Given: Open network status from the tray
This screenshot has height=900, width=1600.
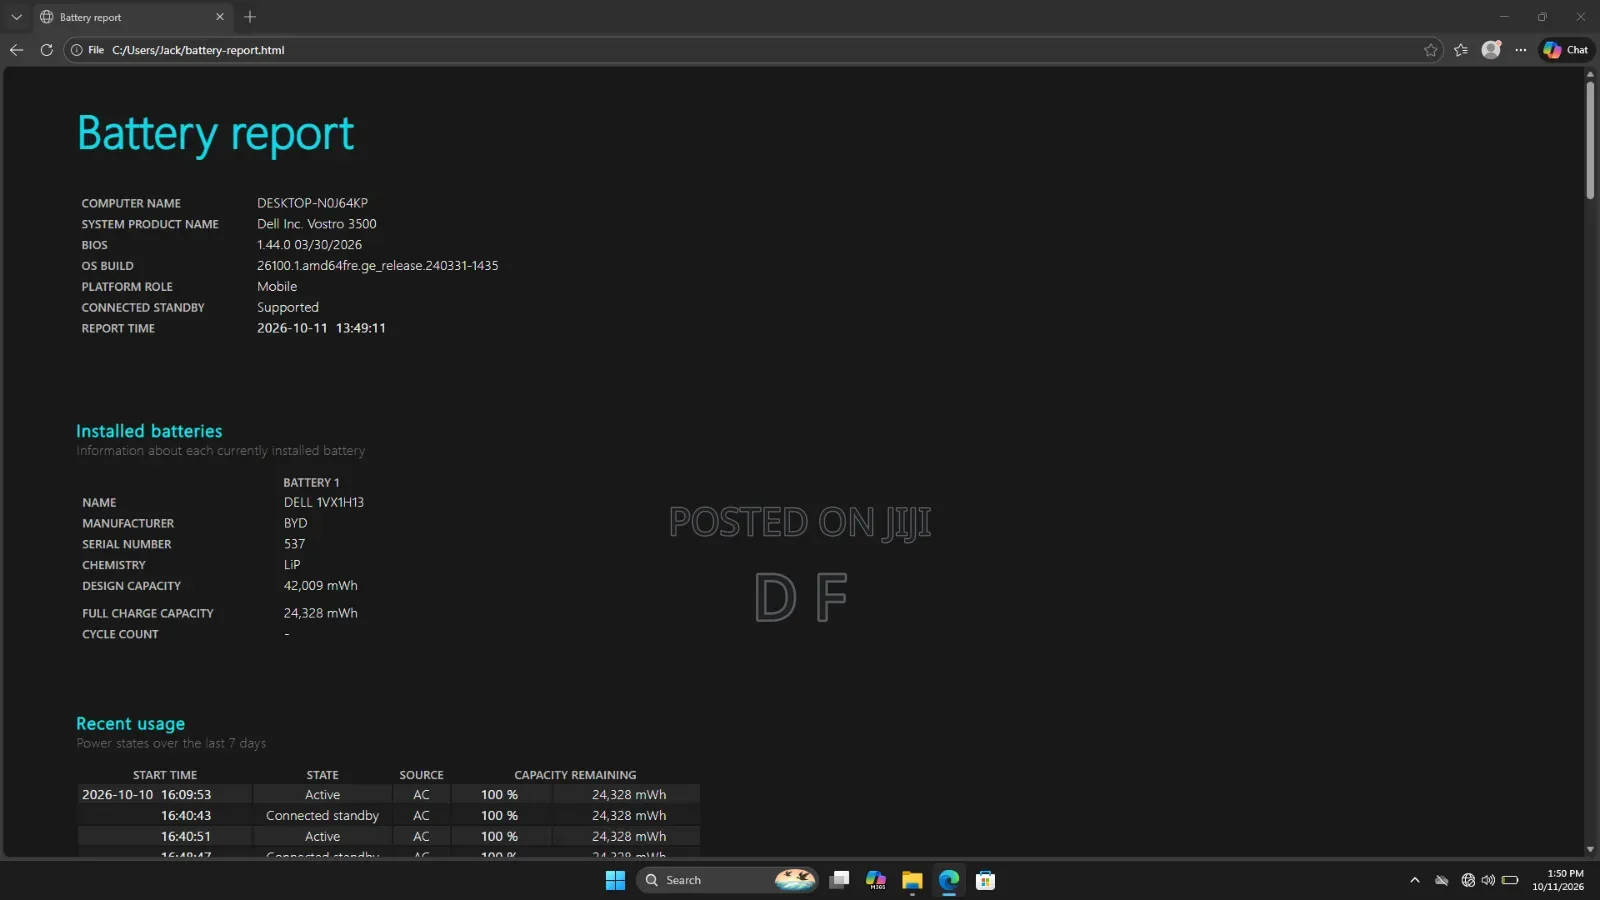Looking at the screenshot, I should (x=1468, y=880).
